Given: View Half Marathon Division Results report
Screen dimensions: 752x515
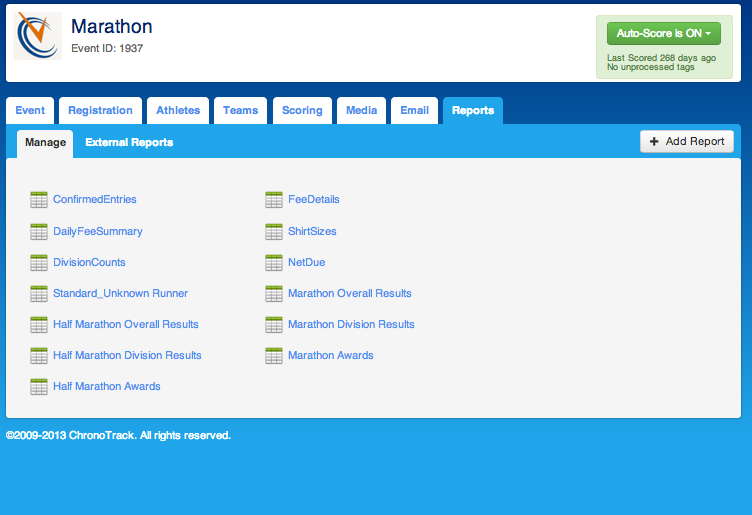Looking at the screenshot, I should click(x=127, y=355).
